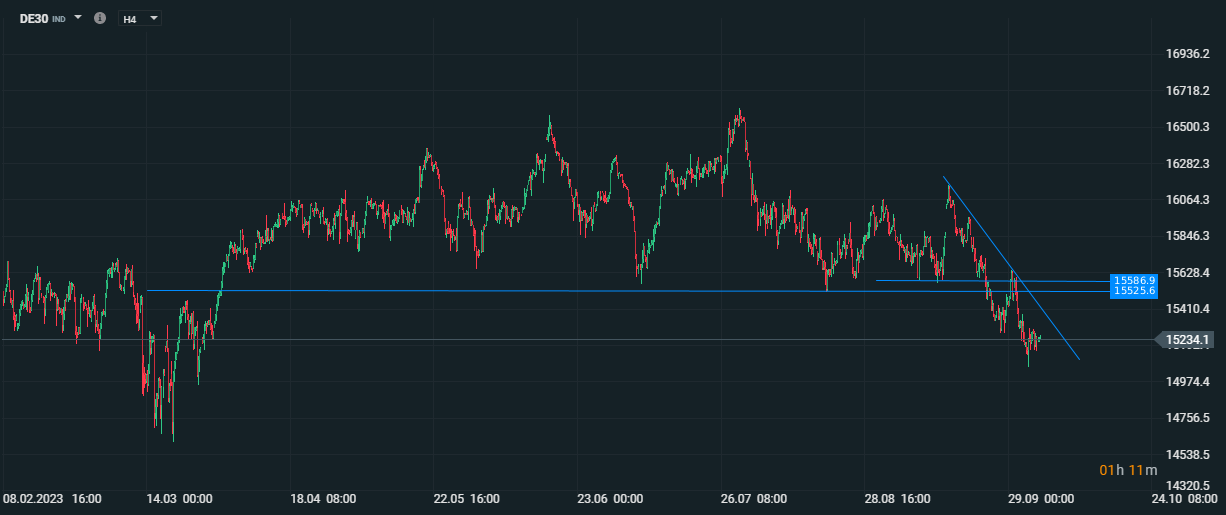1226x515 pixels.
Task: Click the 22.05 16:00 time label
Action: (467, 498)
